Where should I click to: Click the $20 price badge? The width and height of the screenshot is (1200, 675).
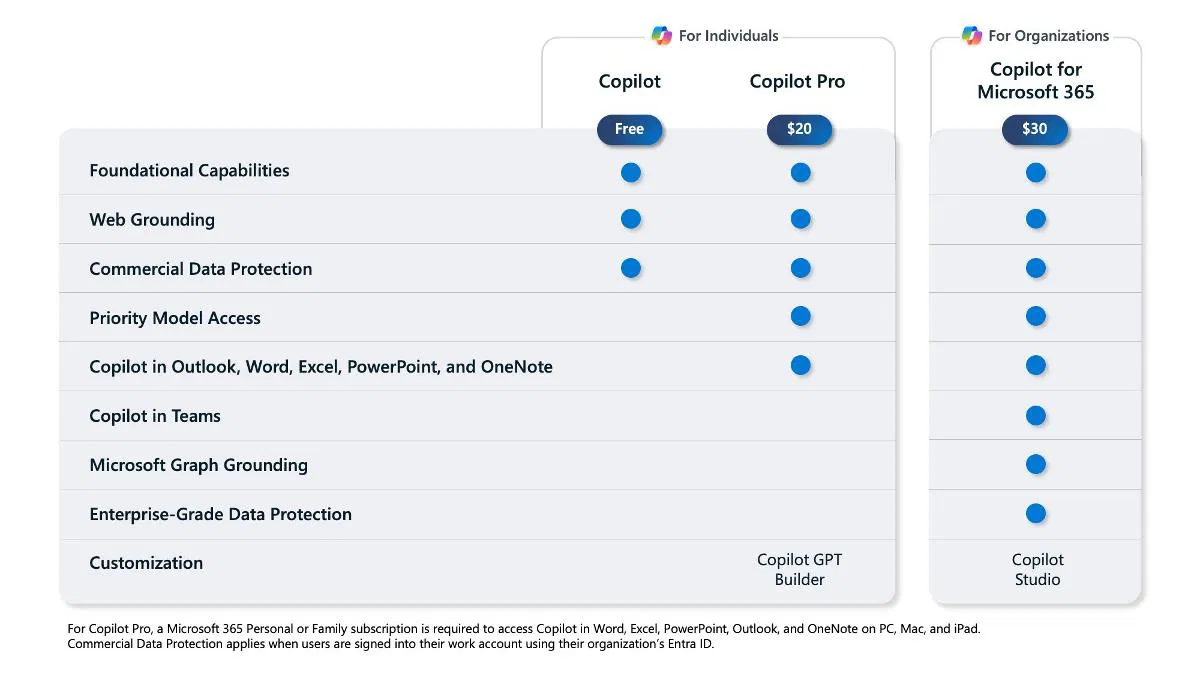click(799, 129)
